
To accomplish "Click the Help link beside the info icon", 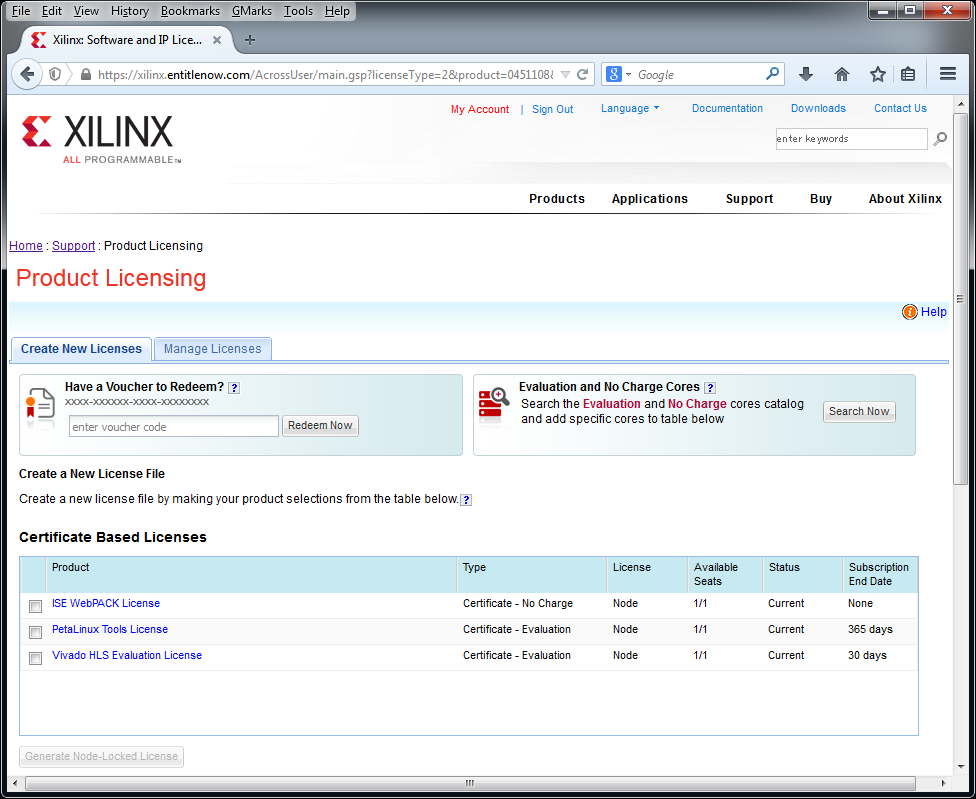I will 934,312.
